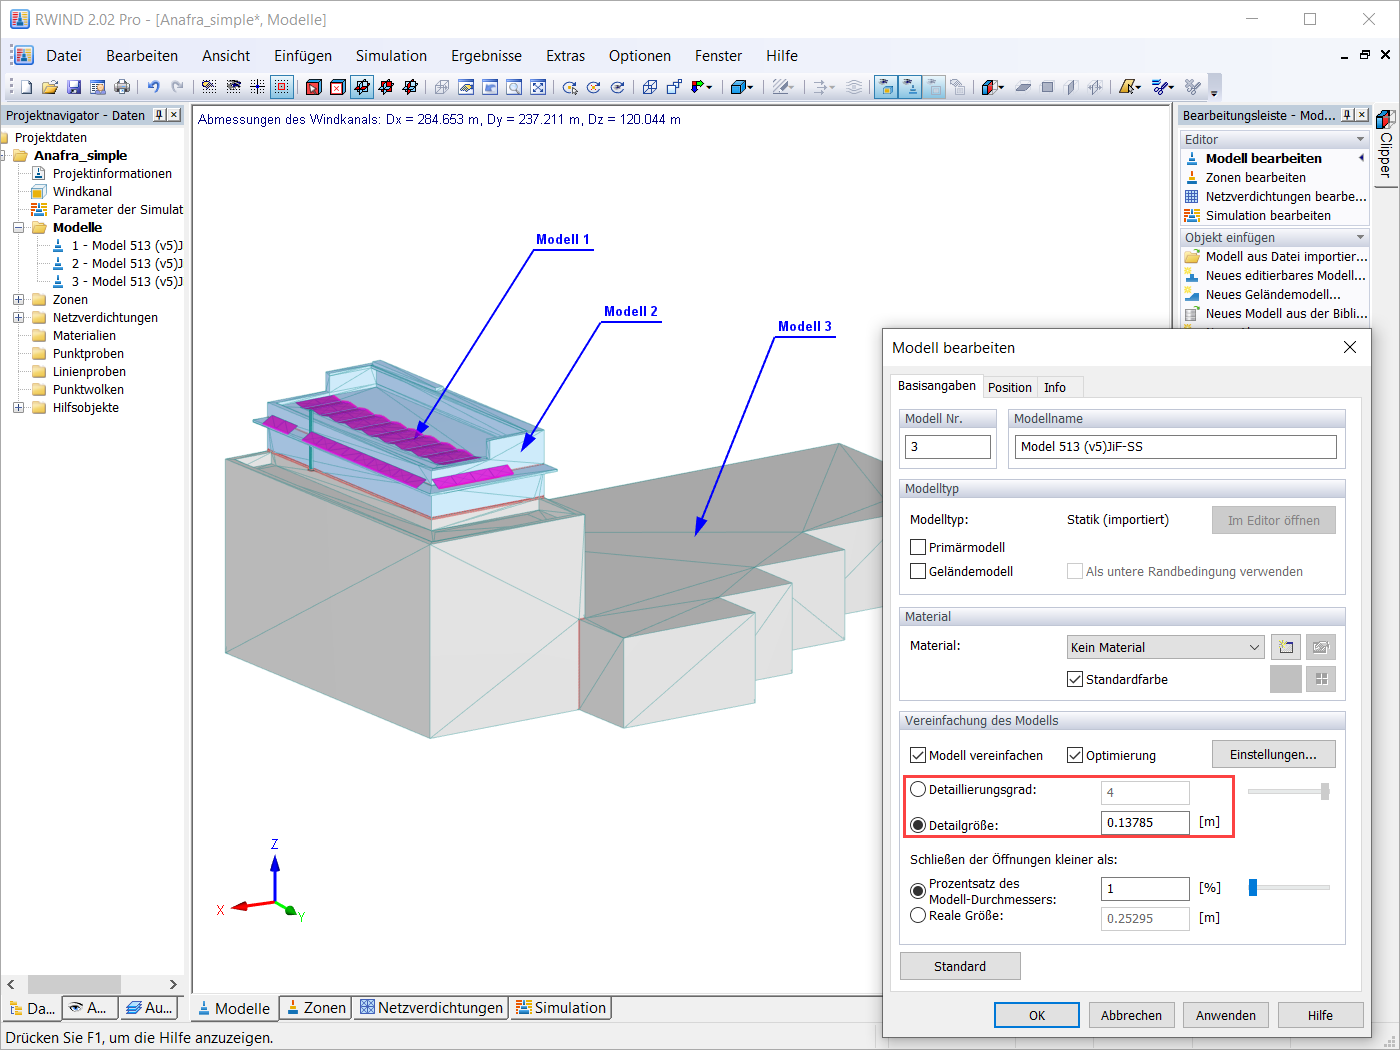Image resolution: width=1400 pixels, height=1050 pixels.
Task: Open the Simulation menu
Action: [x=391, y=56]
